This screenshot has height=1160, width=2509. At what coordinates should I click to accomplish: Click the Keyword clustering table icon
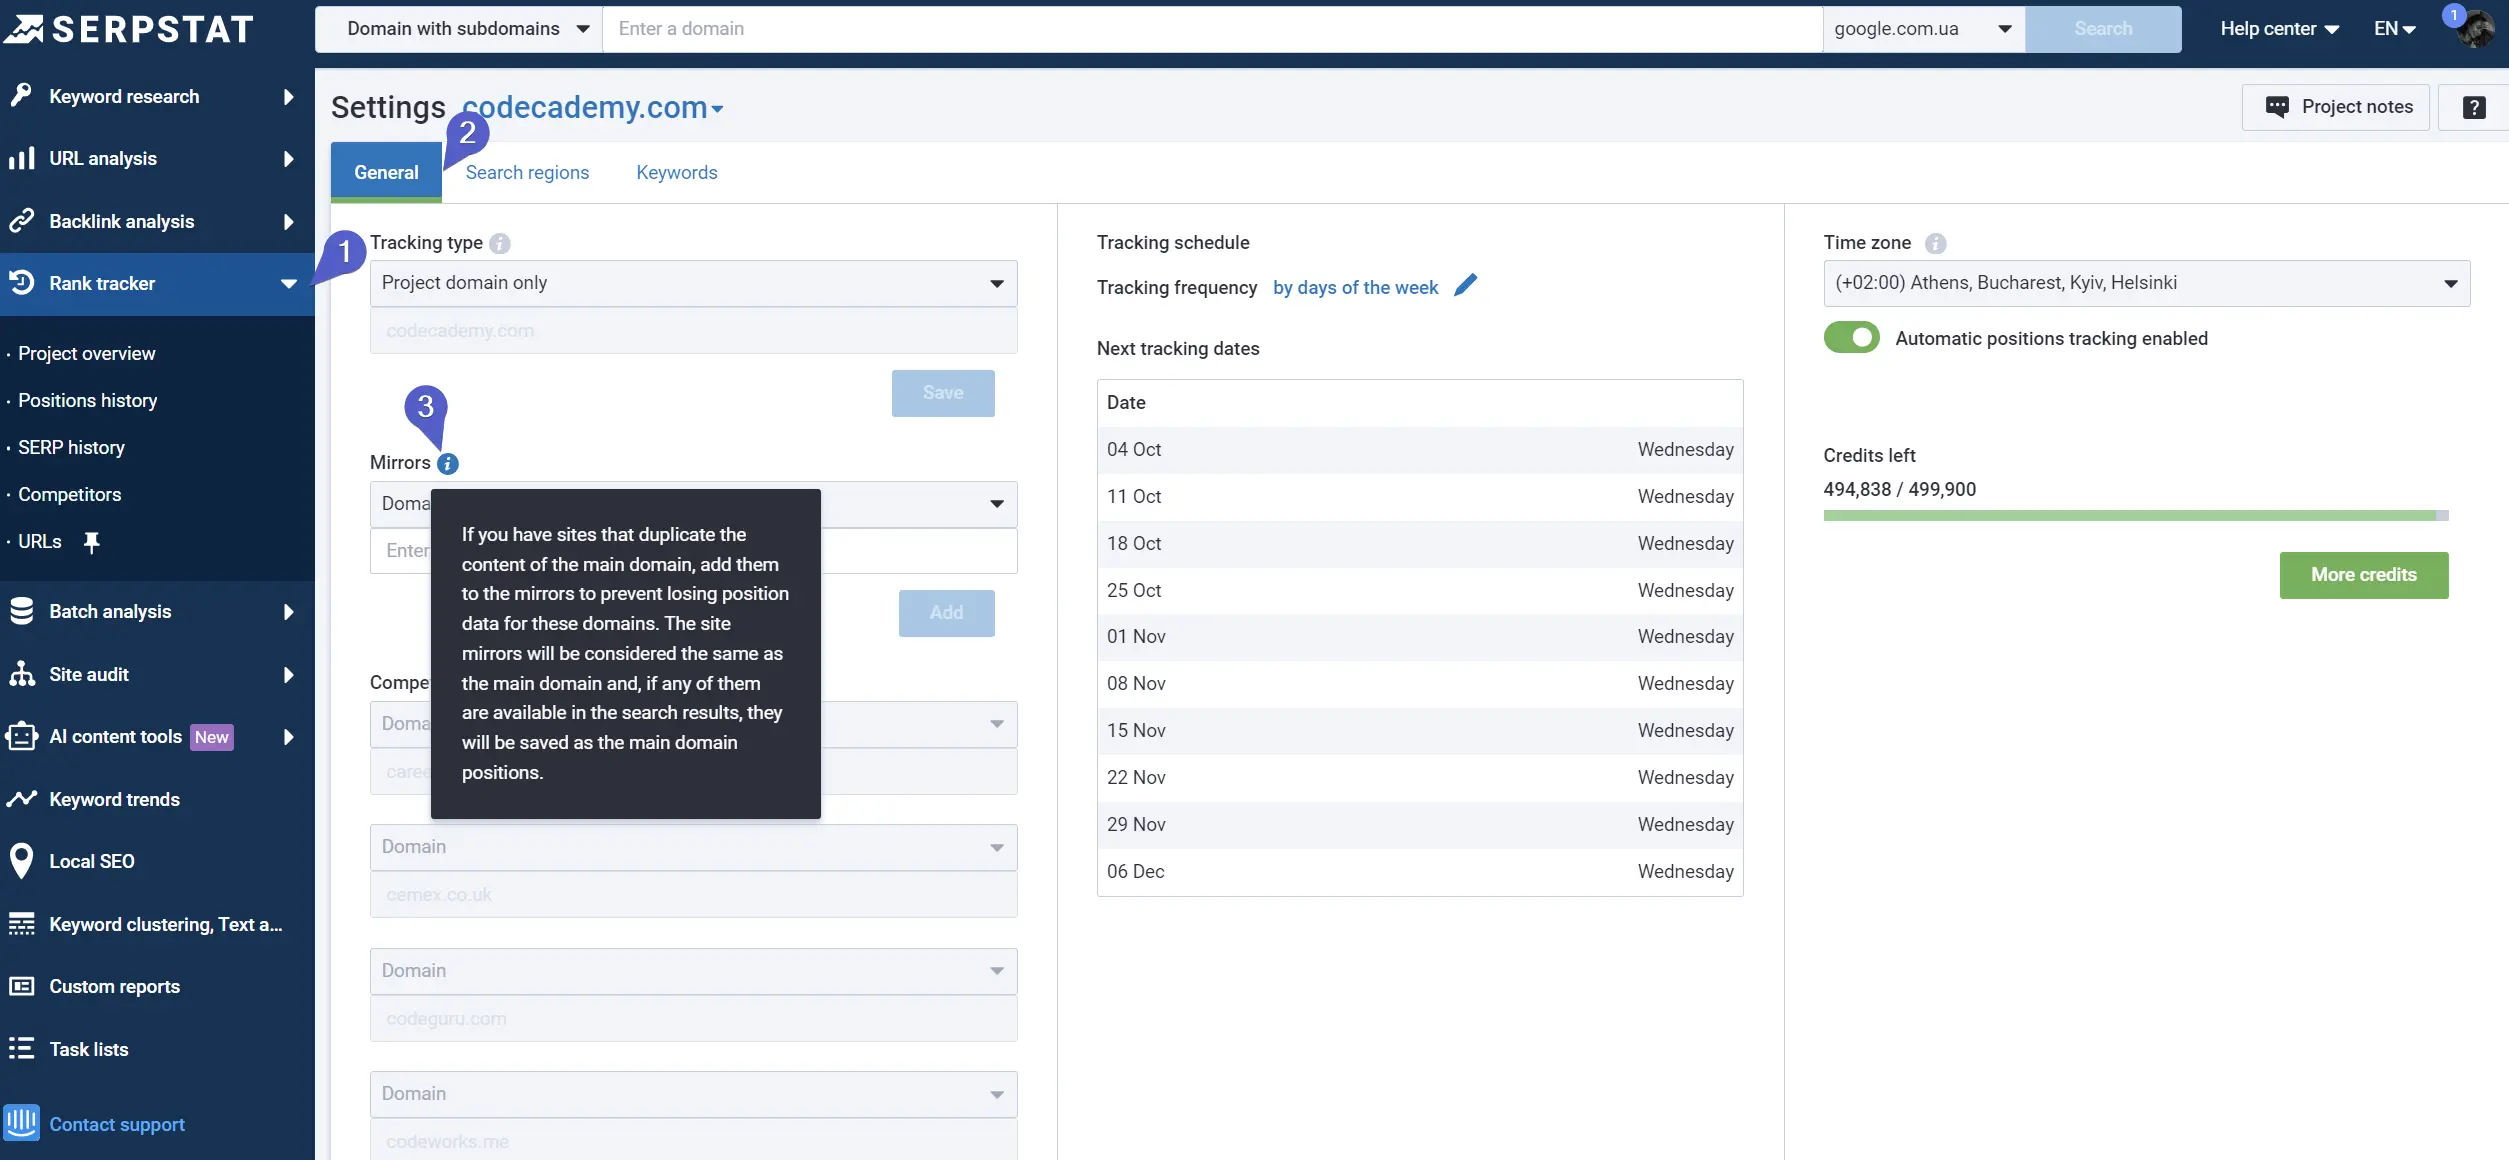[x=21, y=924]
